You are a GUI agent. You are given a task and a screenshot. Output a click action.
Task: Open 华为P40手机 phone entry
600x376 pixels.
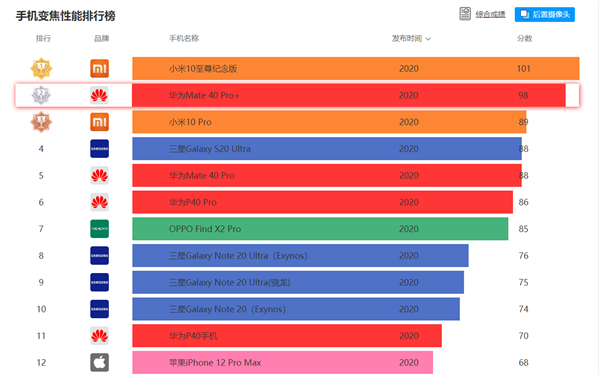[x=193, y=336]
